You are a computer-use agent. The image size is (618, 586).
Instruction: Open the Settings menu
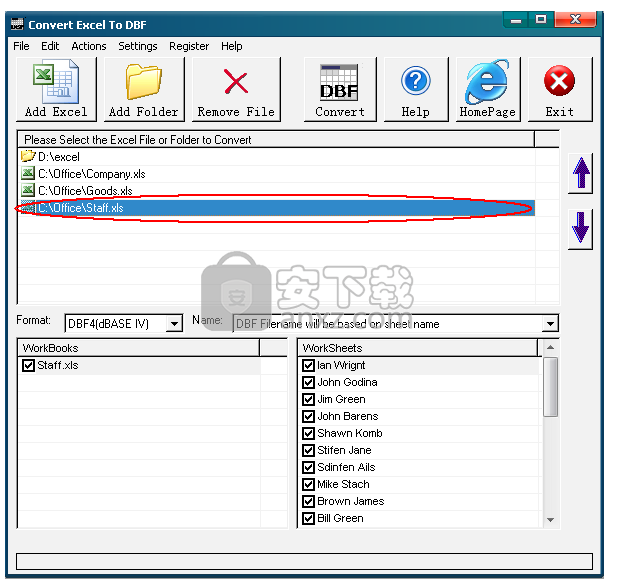(x=138, y=46)
